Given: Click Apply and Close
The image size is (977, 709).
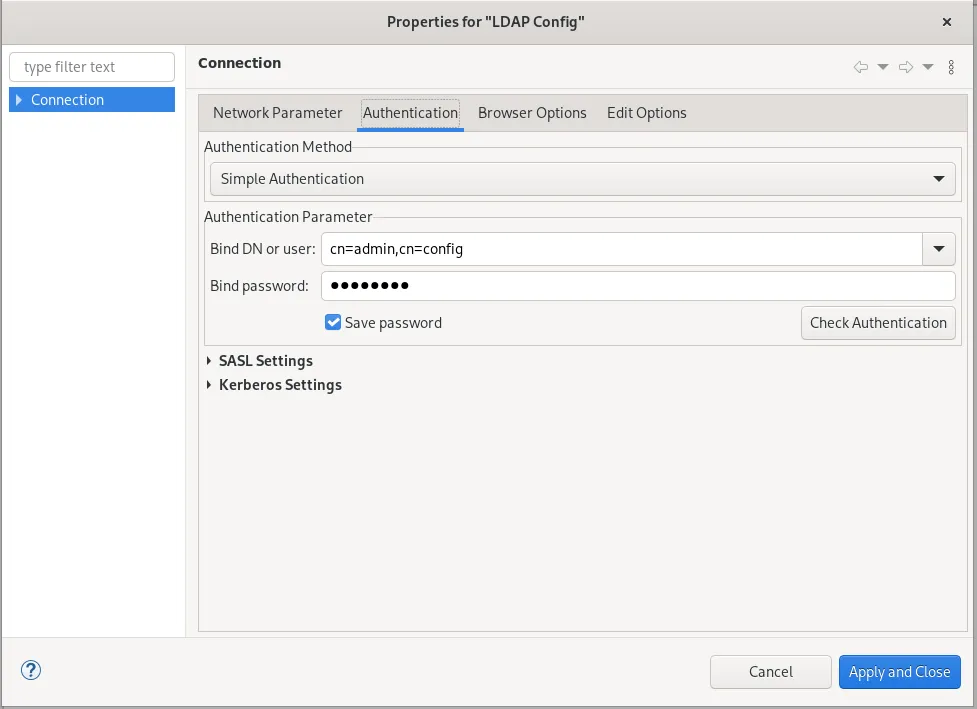Looking at the screenshot, I should tap(899, 671).
